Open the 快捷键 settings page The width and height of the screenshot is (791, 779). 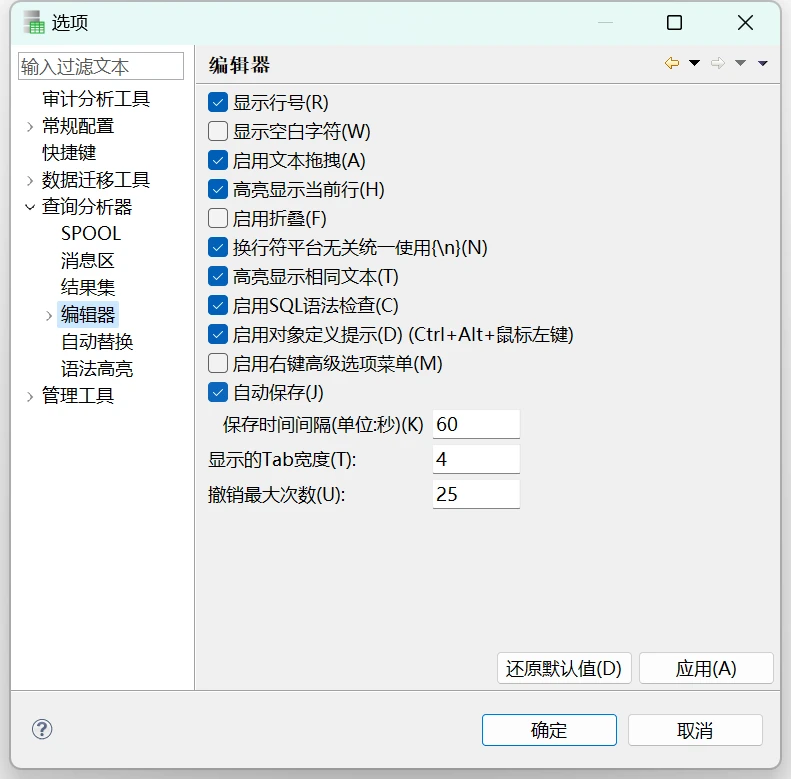click(x=69, y=153)
